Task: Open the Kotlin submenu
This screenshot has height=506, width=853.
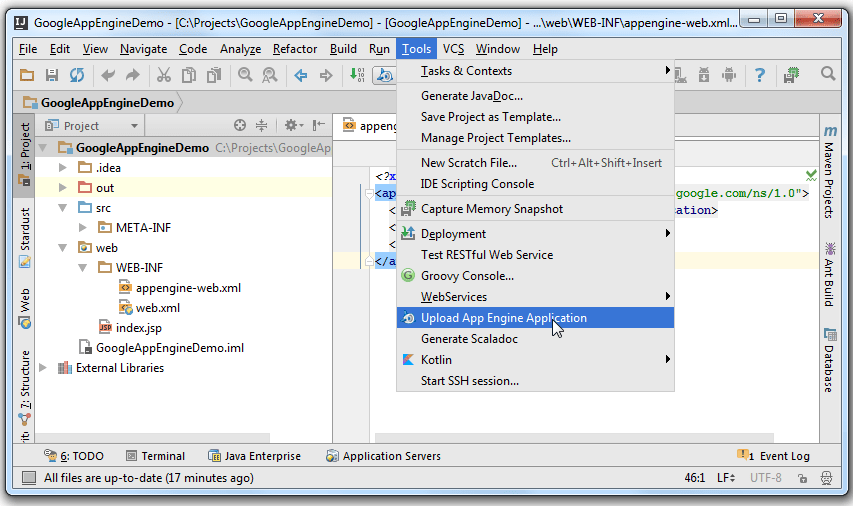Action: pos(535,360)
